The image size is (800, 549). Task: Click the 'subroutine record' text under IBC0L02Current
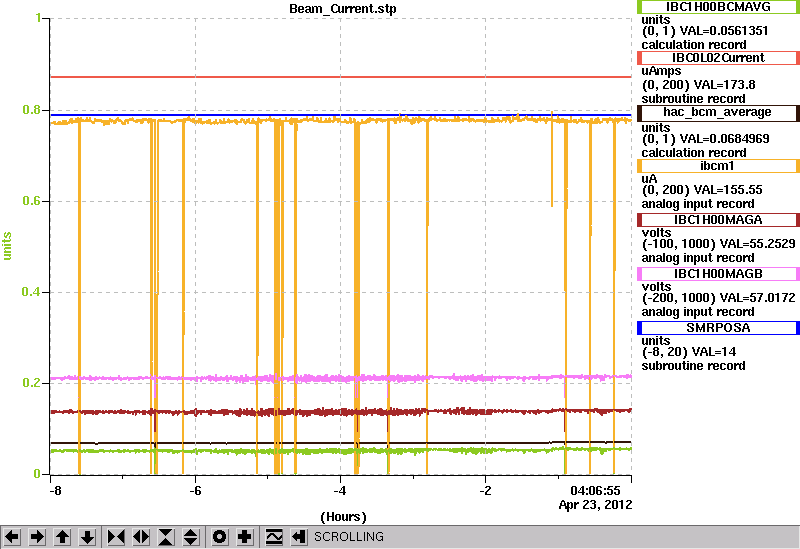point(693,99)
